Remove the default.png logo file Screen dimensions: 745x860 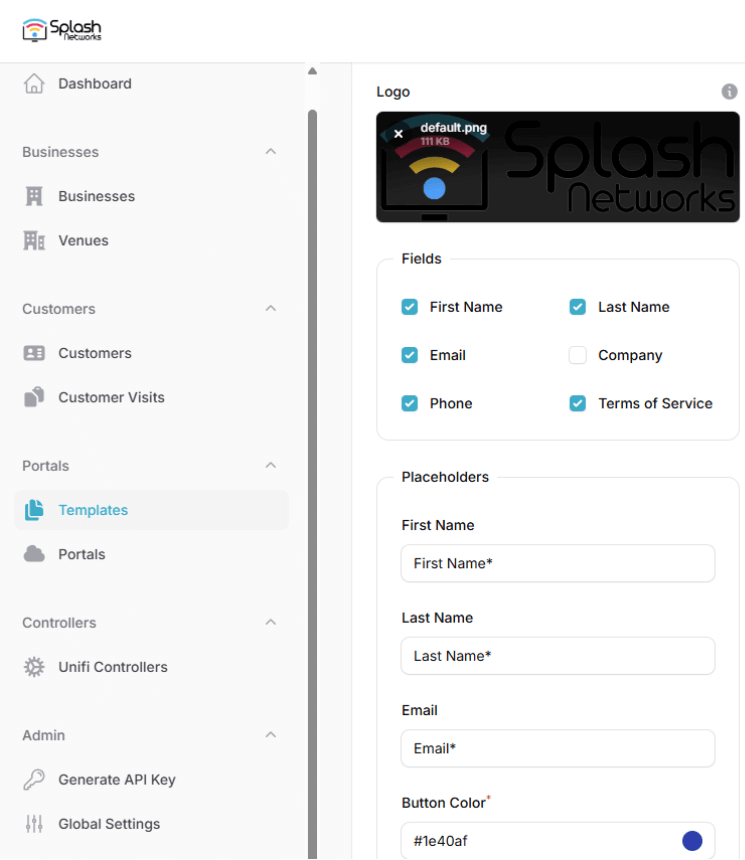point(398,133)
